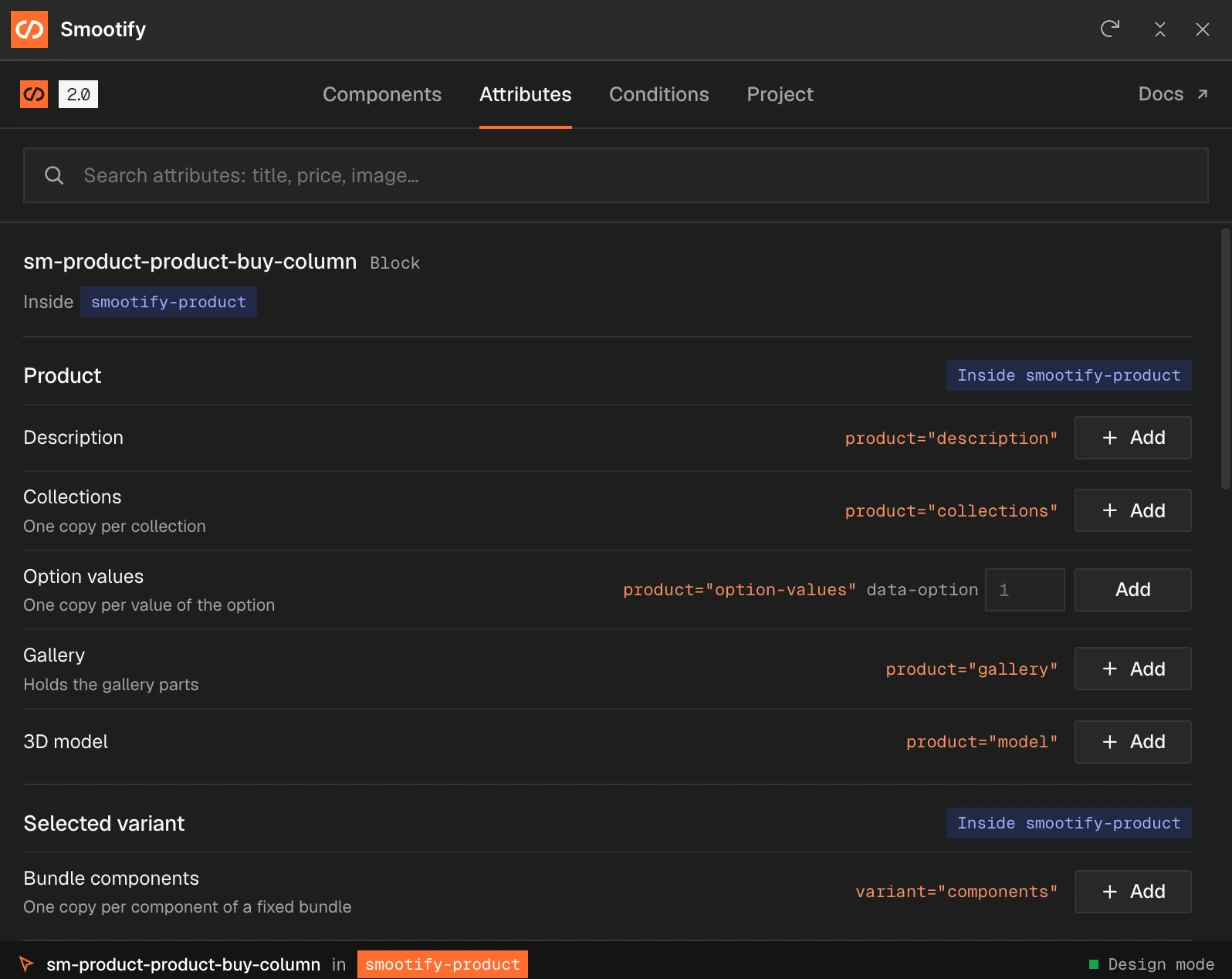Add the Bundle components attribute
Image resolution: width=1232 pixels, height=979 pixels.
(1133, 892)
